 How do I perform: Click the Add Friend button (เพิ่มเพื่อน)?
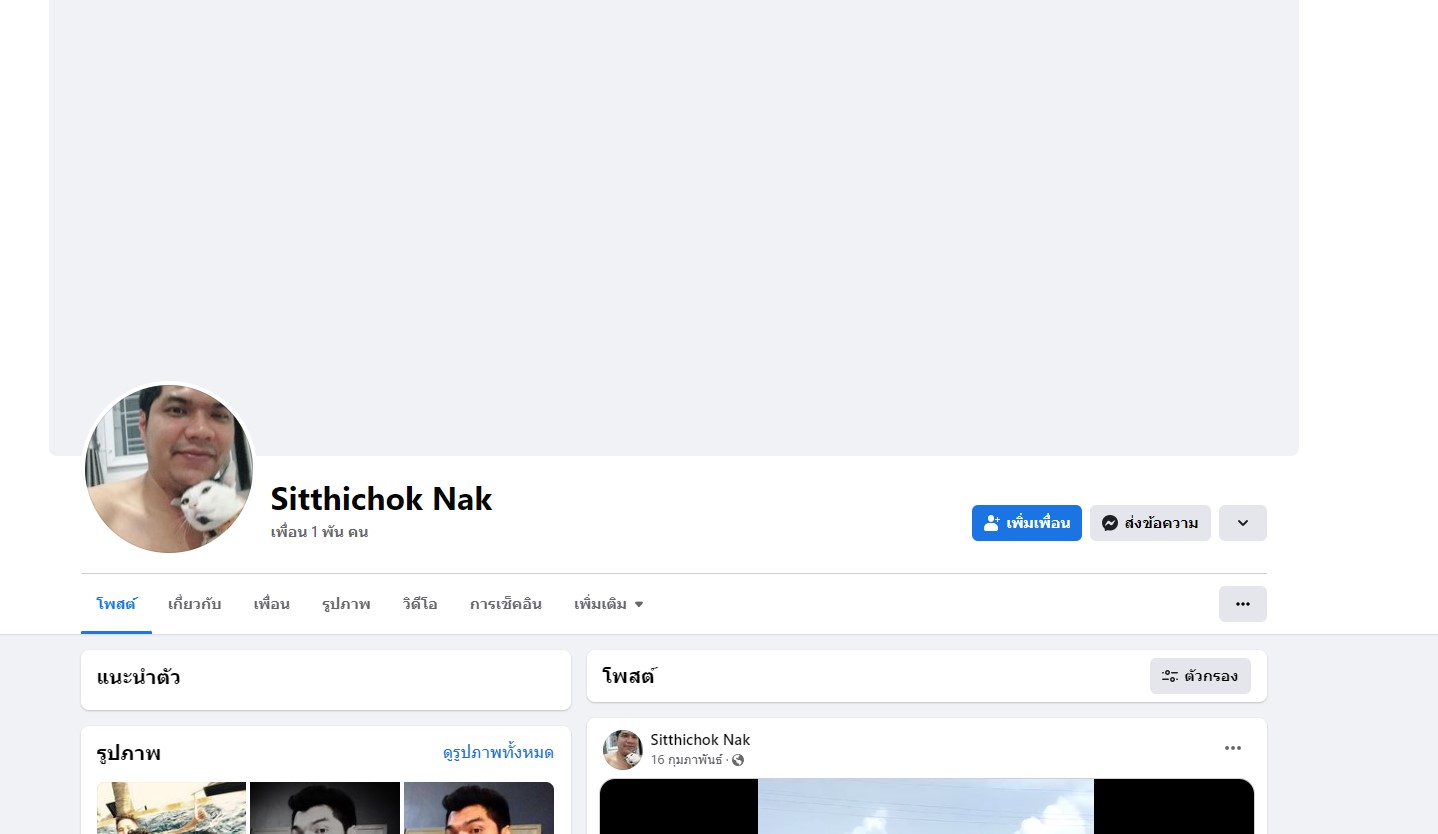coord(1026,523)
